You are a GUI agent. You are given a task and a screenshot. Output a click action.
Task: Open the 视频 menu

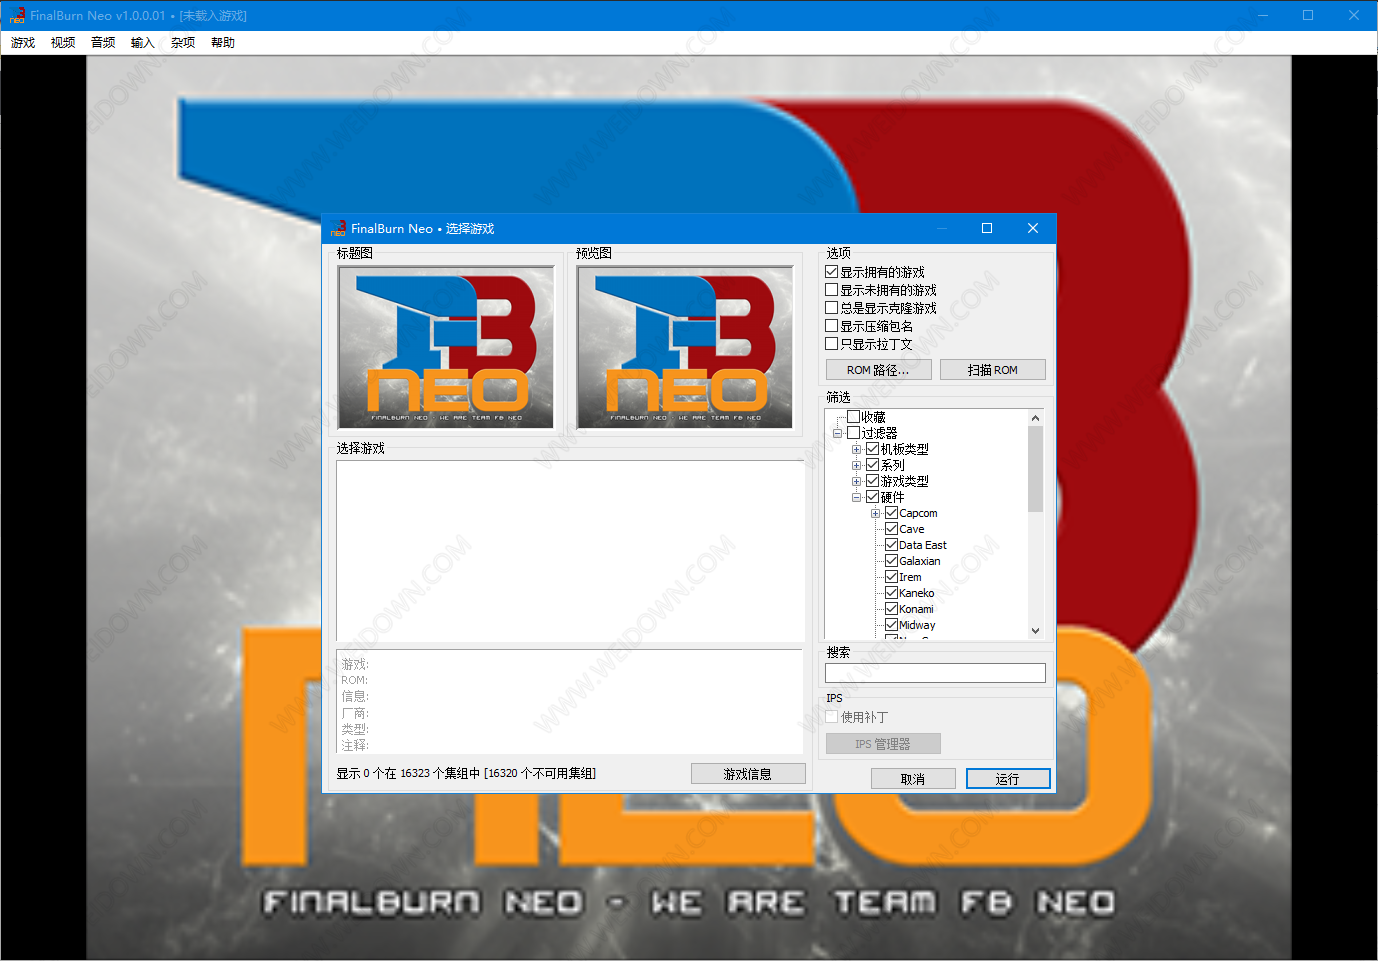[63, 43]
